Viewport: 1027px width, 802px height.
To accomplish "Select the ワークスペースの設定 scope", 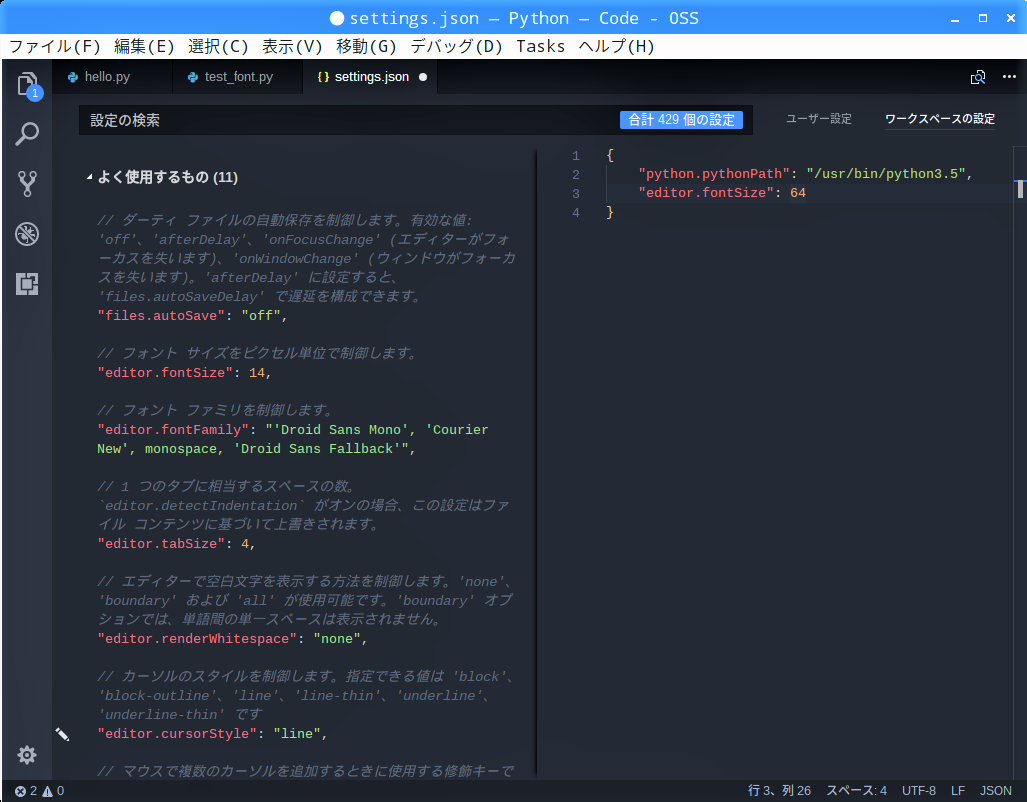I will pyautogui.click(x=939, y=119).
